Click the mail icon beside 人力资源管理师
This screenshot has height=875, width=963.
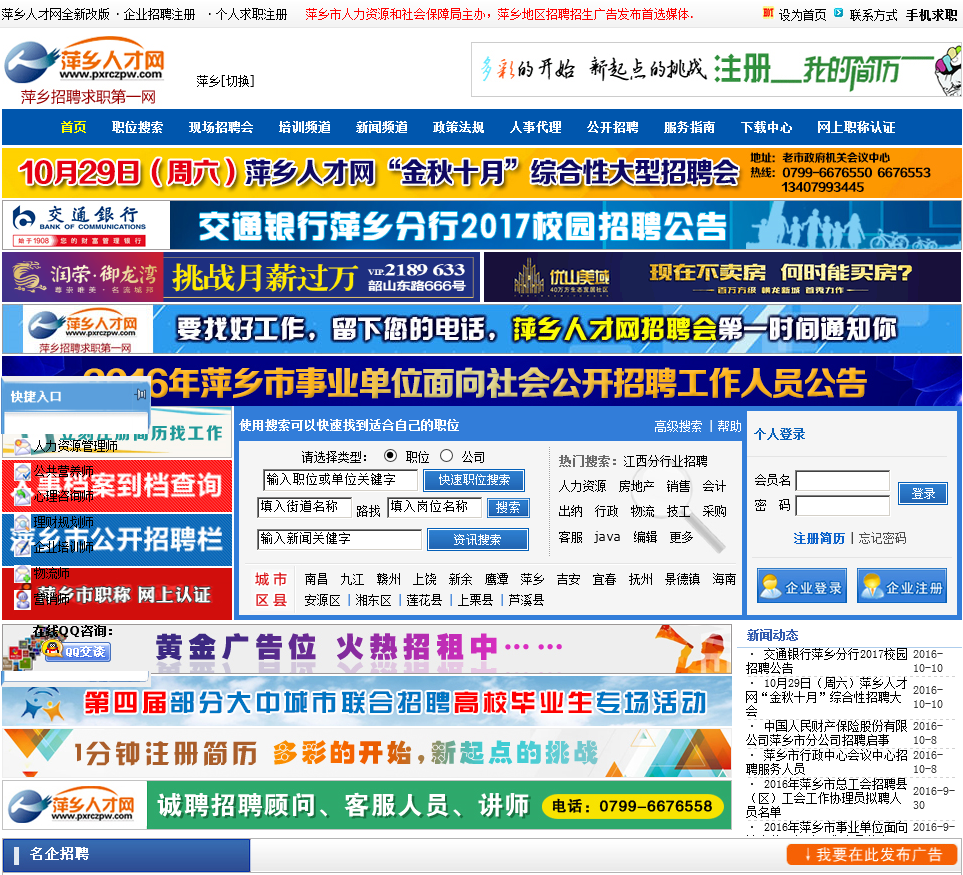[x=23, y=446]
